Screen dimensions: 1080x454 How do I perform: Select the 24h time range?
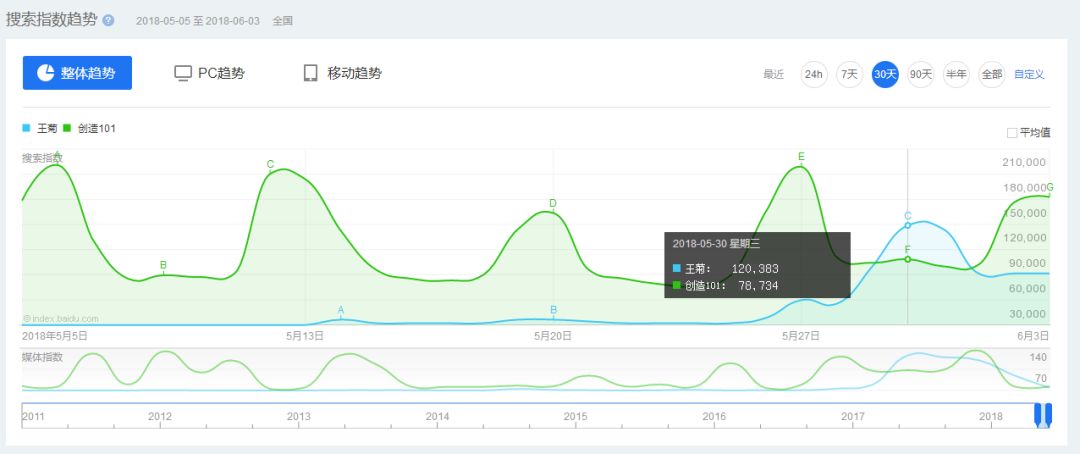pyautogui.click(x=814, y=74)
